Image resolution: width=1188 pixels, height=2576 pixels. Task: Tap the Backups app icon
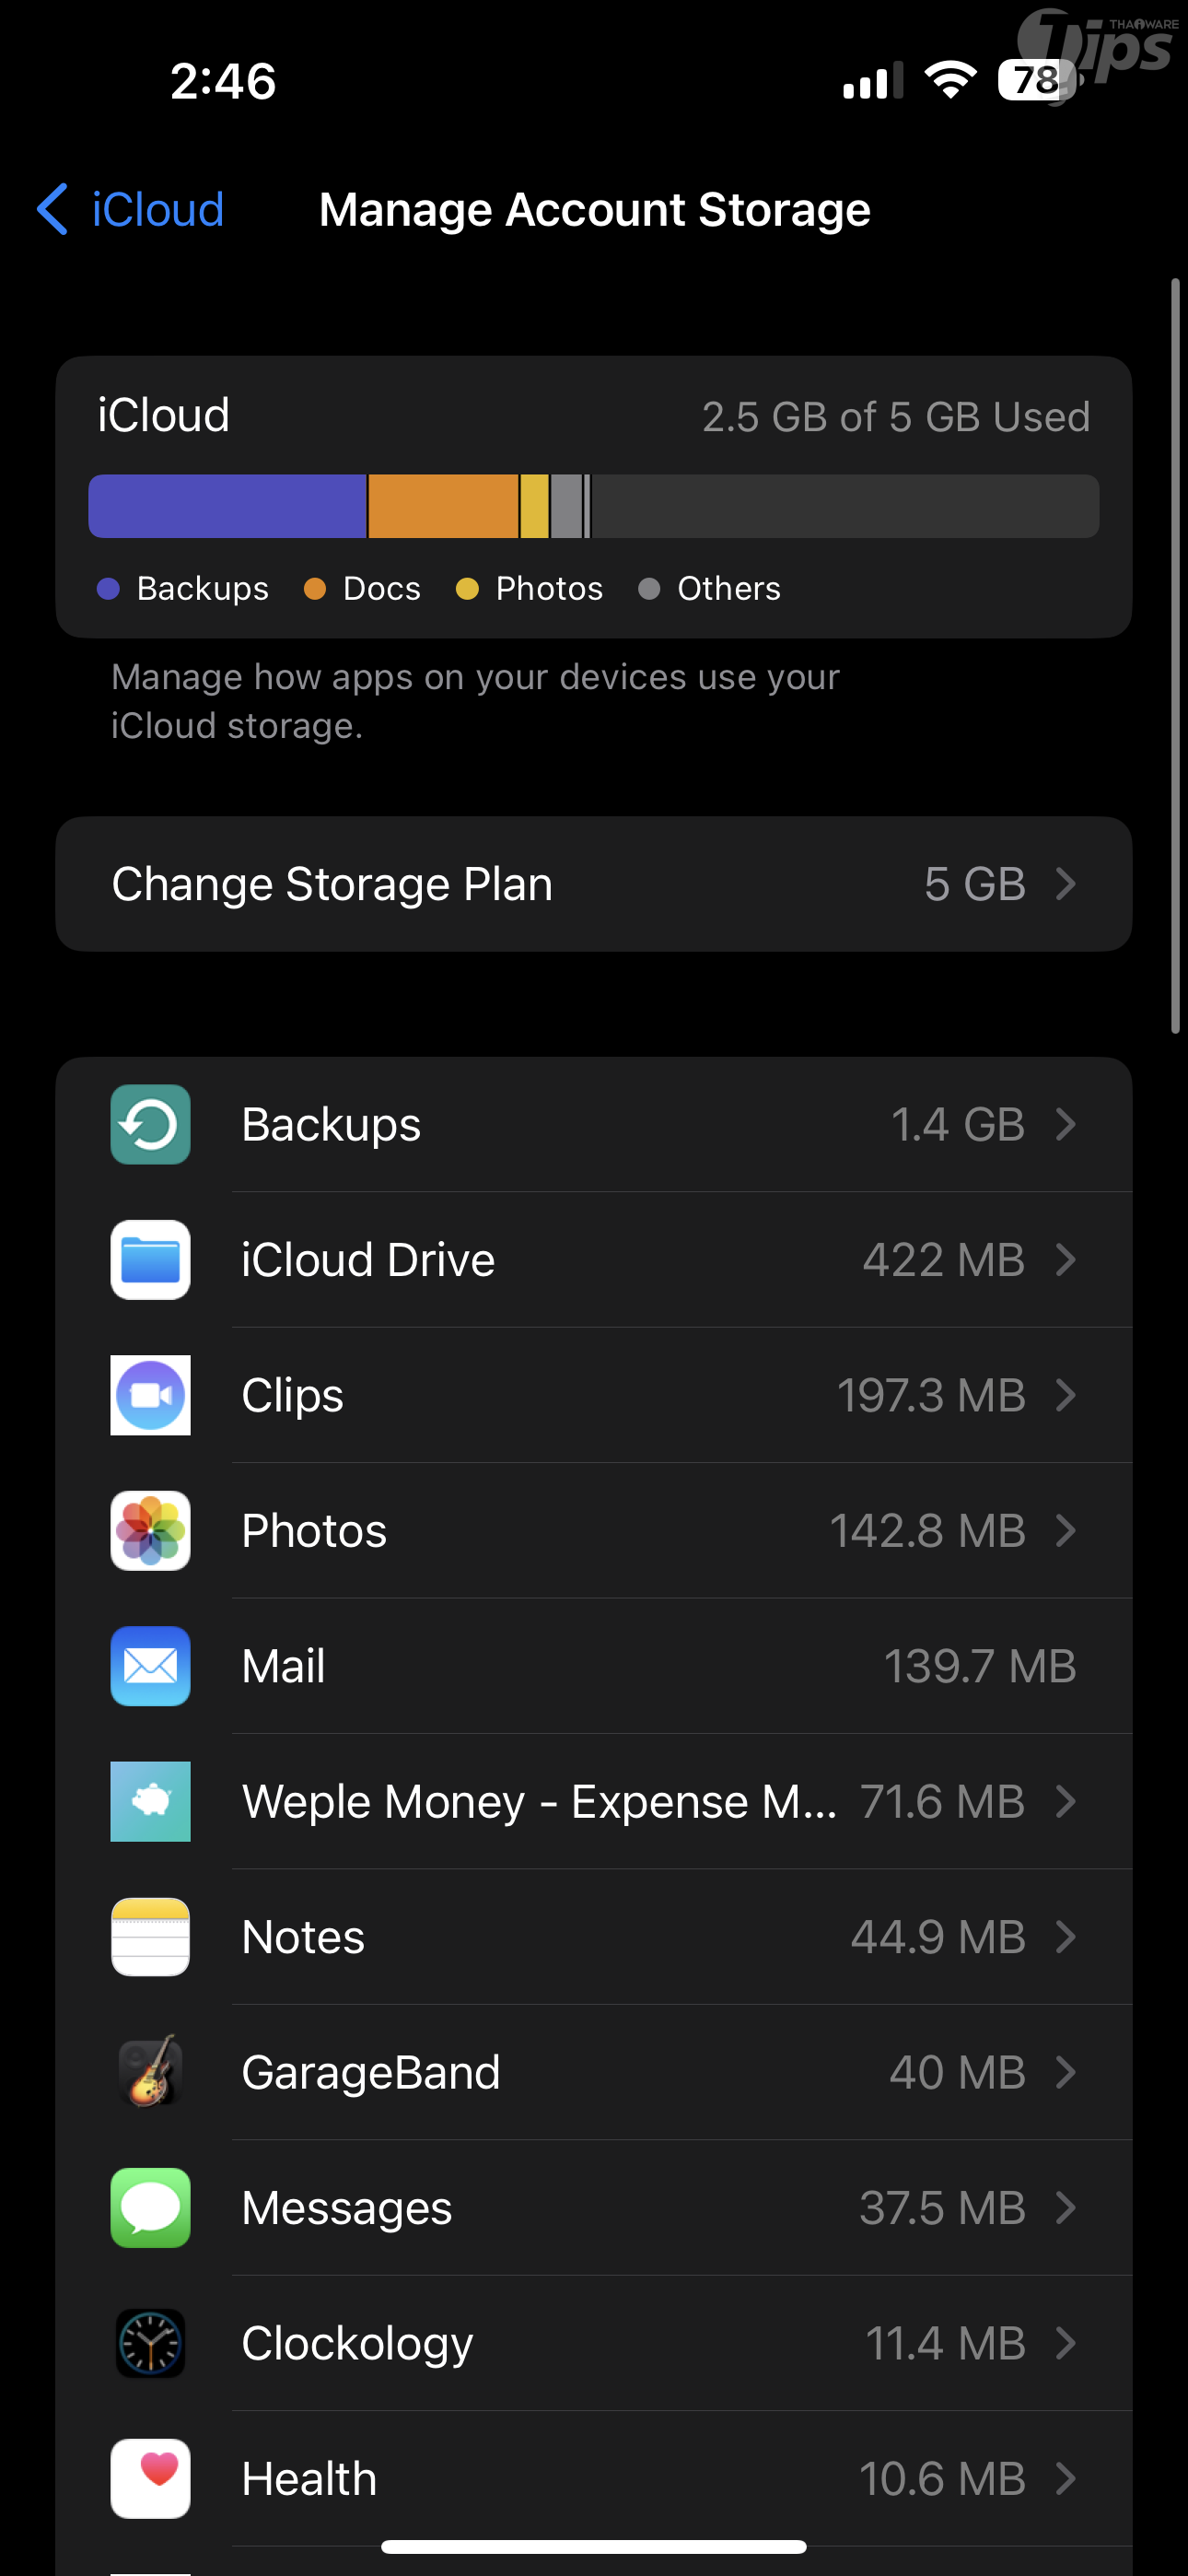pyautogui.click(x=150, y=1124)
